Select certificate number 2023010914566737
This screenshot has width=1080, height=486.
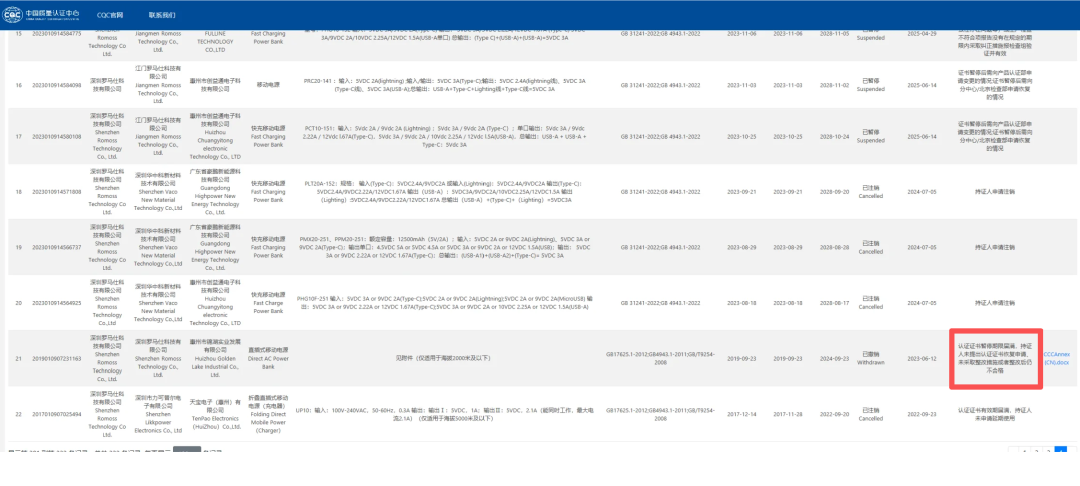(56, 246)
